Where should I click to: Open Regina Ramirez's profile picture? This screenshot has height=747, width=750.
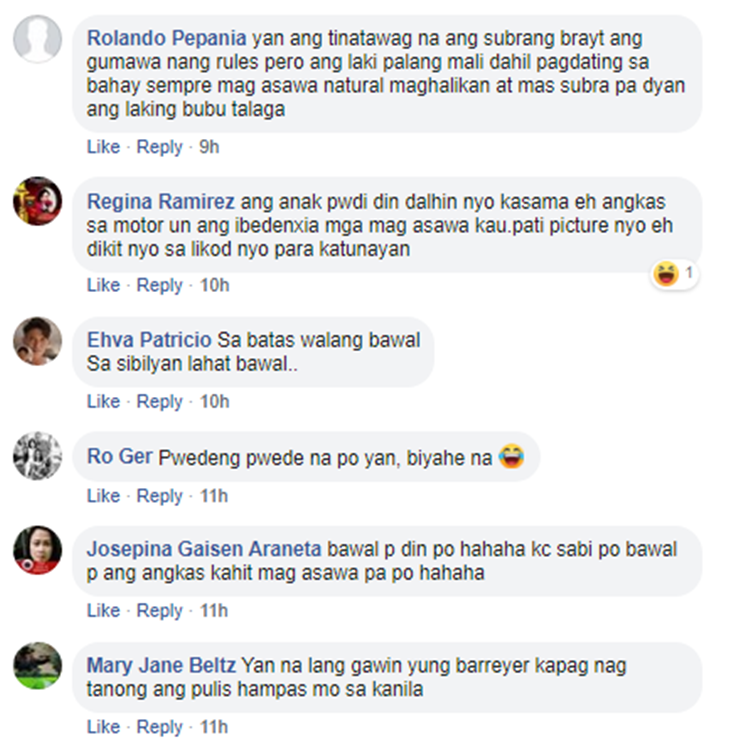click(x=37, y=201)
